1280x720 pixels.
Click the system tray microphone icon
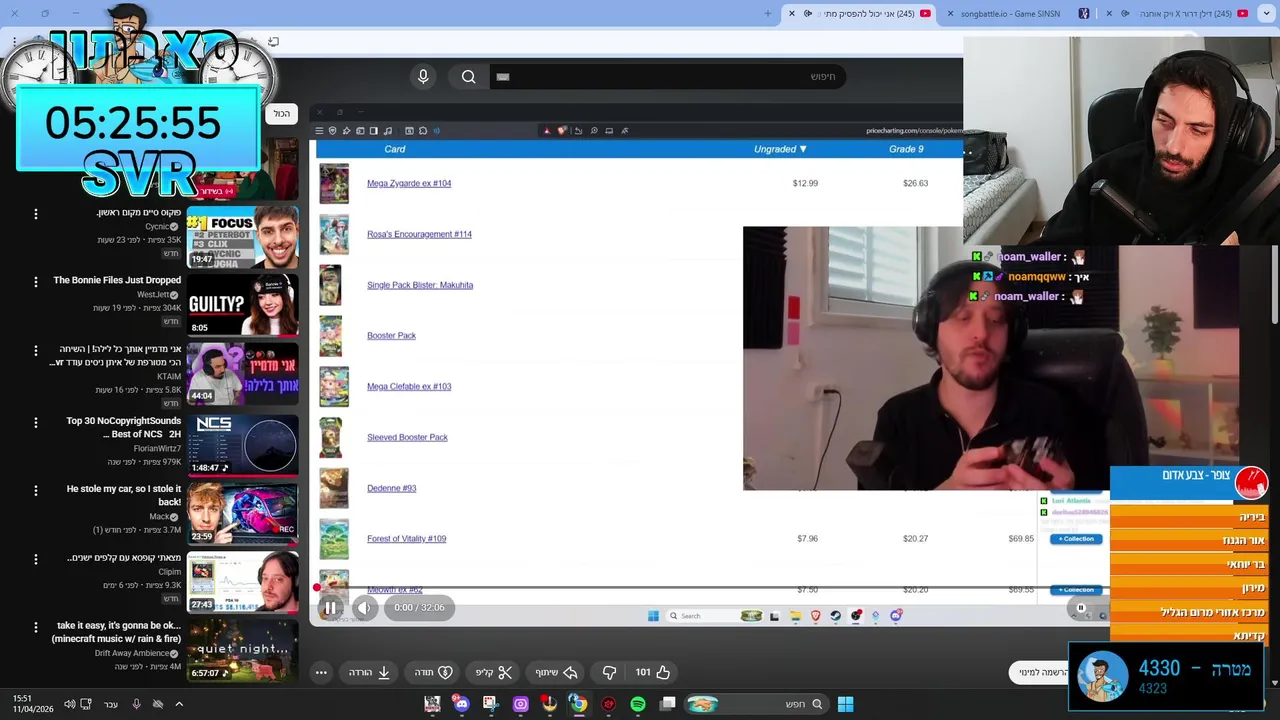coord(136,704)
